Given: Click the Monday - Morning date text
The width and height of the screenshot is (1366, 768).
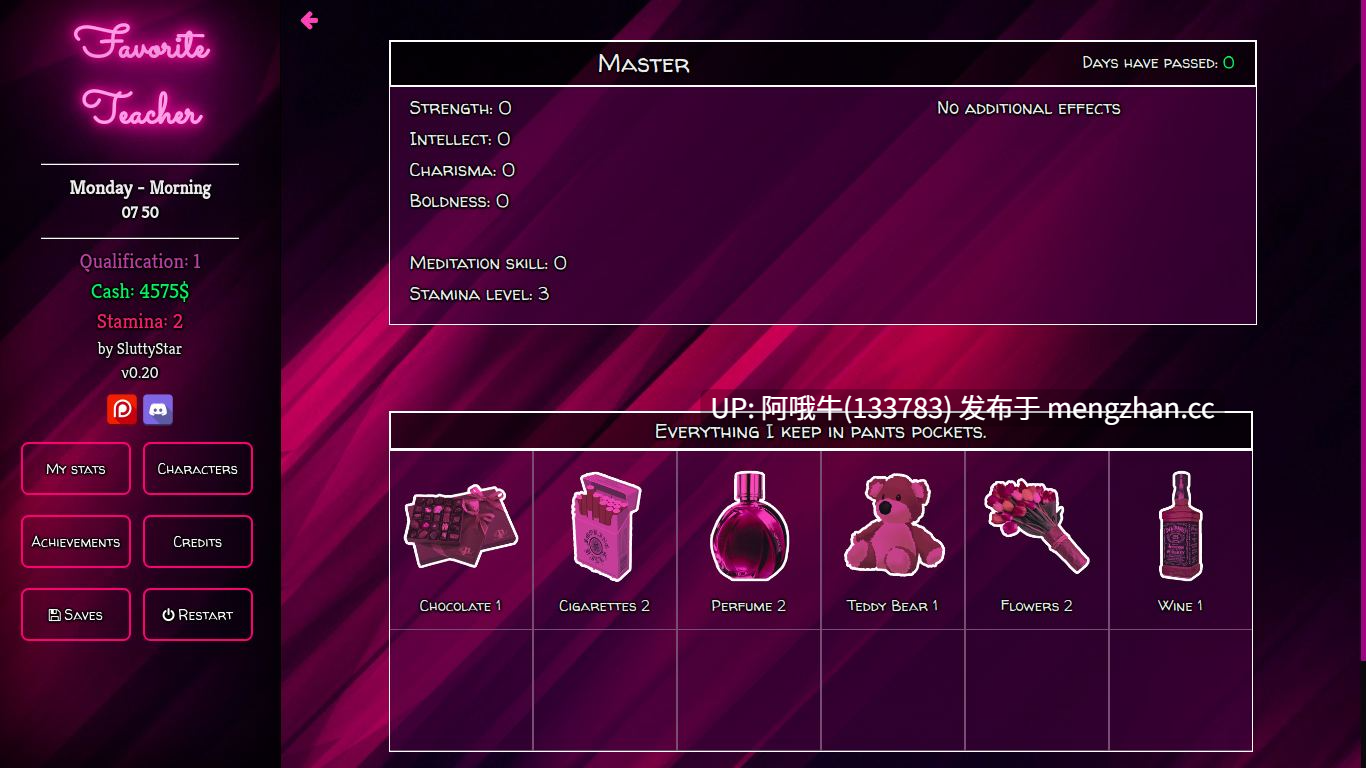Looking at the screenshot, I should pos(140,187).
